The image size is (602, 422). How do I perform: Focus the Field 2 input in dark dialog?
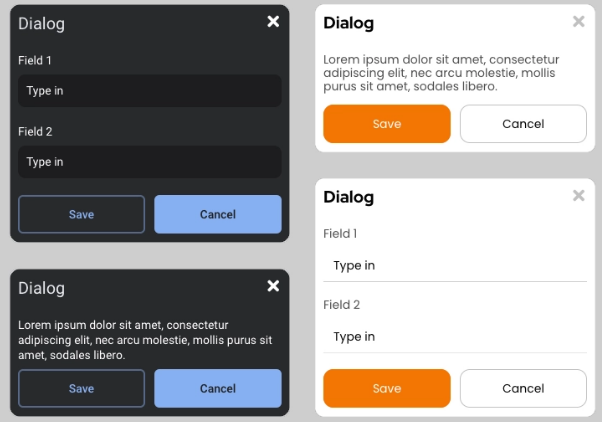tap(149, 162)
